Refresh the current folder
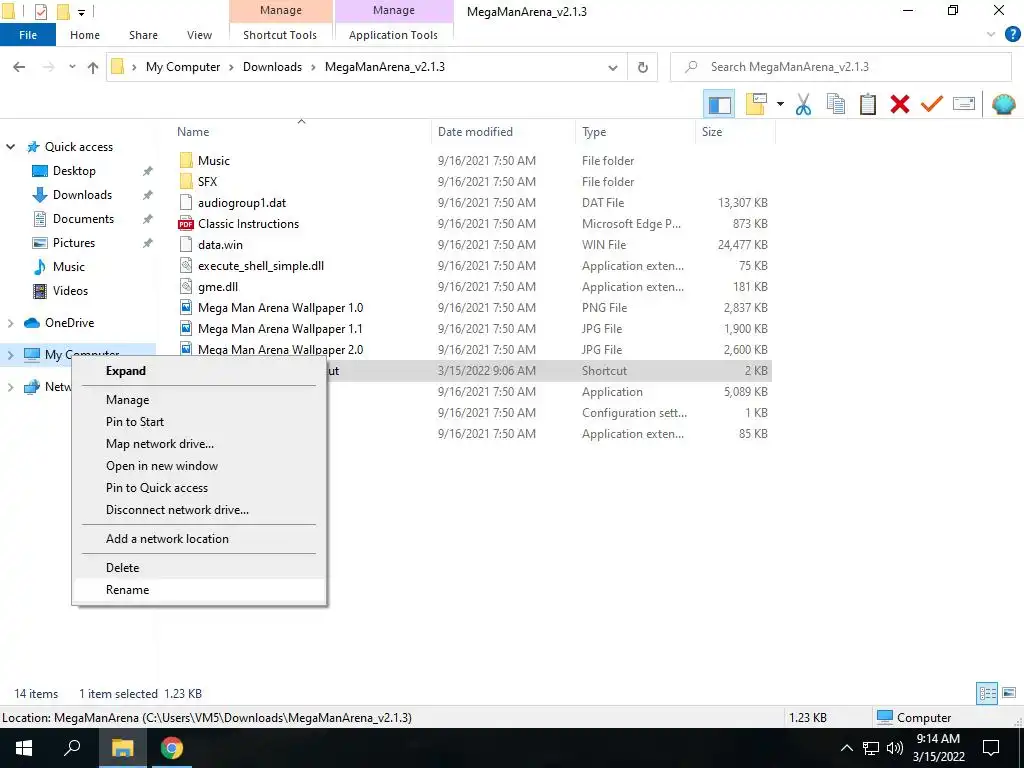Image resolution: width=1024 pixels, height=768 pixels. [x=643, y=67]
